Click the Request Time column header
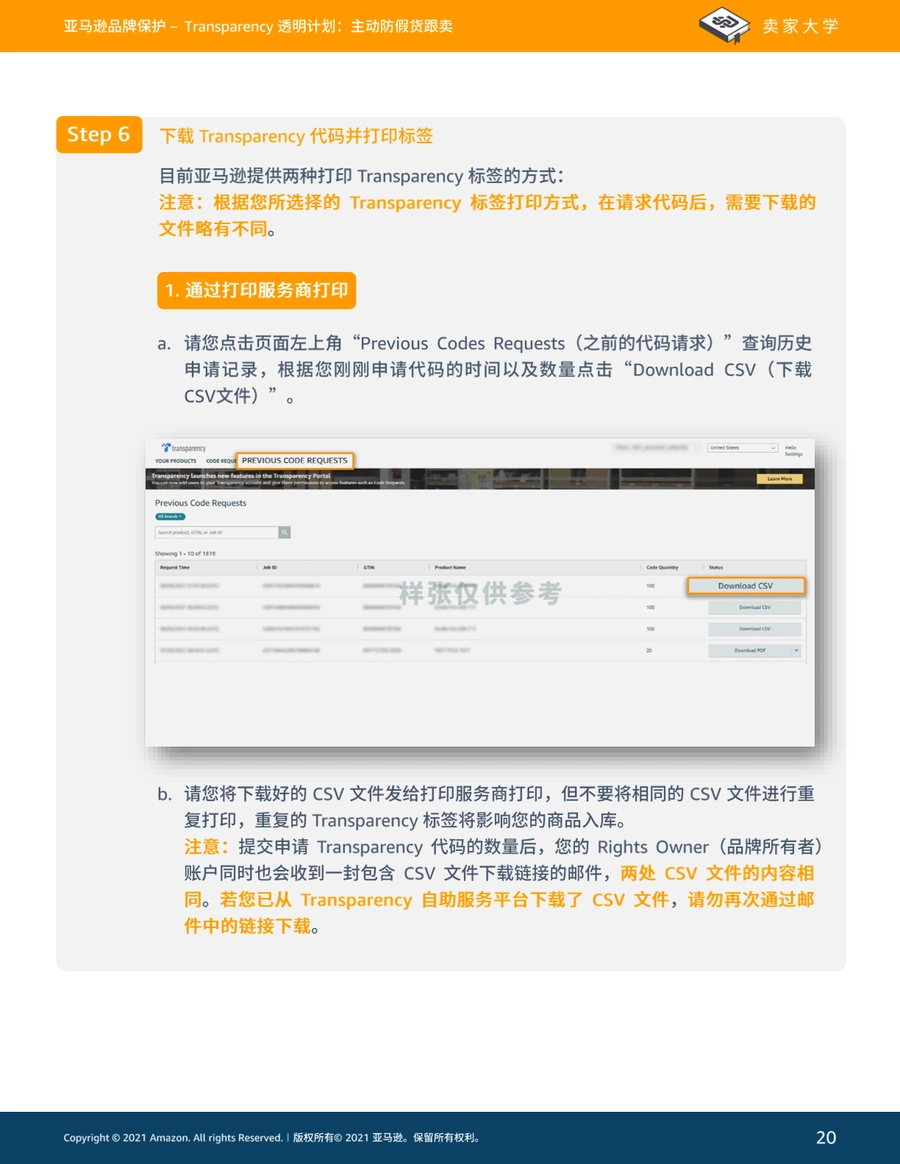The height and width of the screenshot is (1164, 900). click(x=175, y=567)
